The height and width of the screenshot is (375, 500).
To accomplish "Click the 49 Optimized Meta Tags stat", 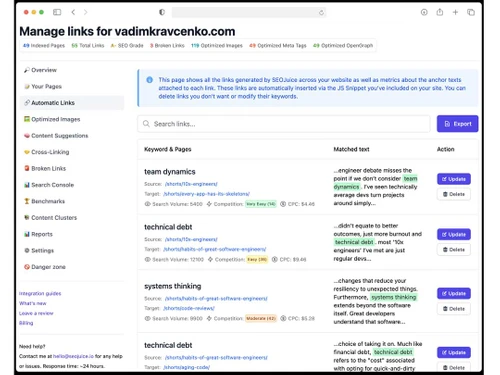I will coord(278,45).
